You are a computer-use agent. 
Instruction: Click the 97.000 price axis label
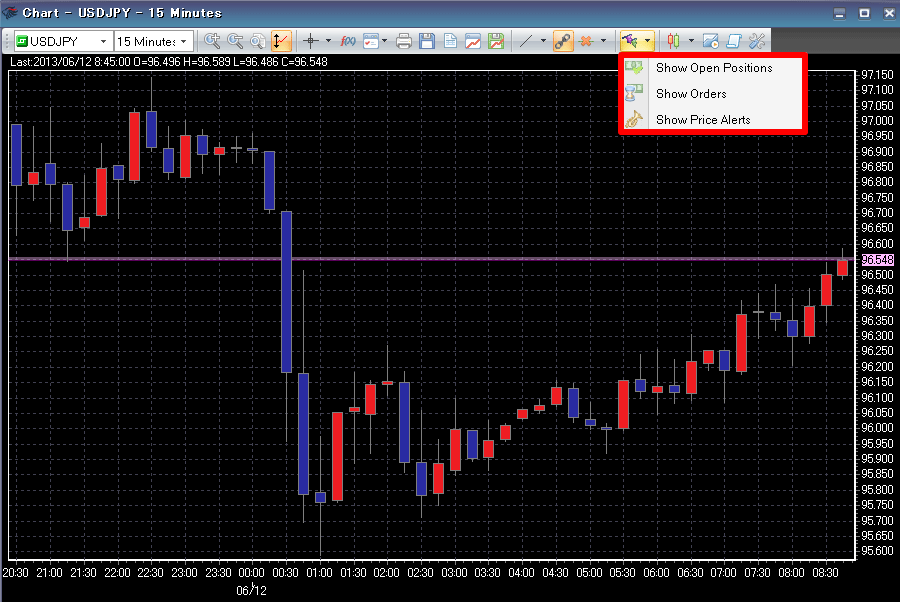[x=877, y=121]
